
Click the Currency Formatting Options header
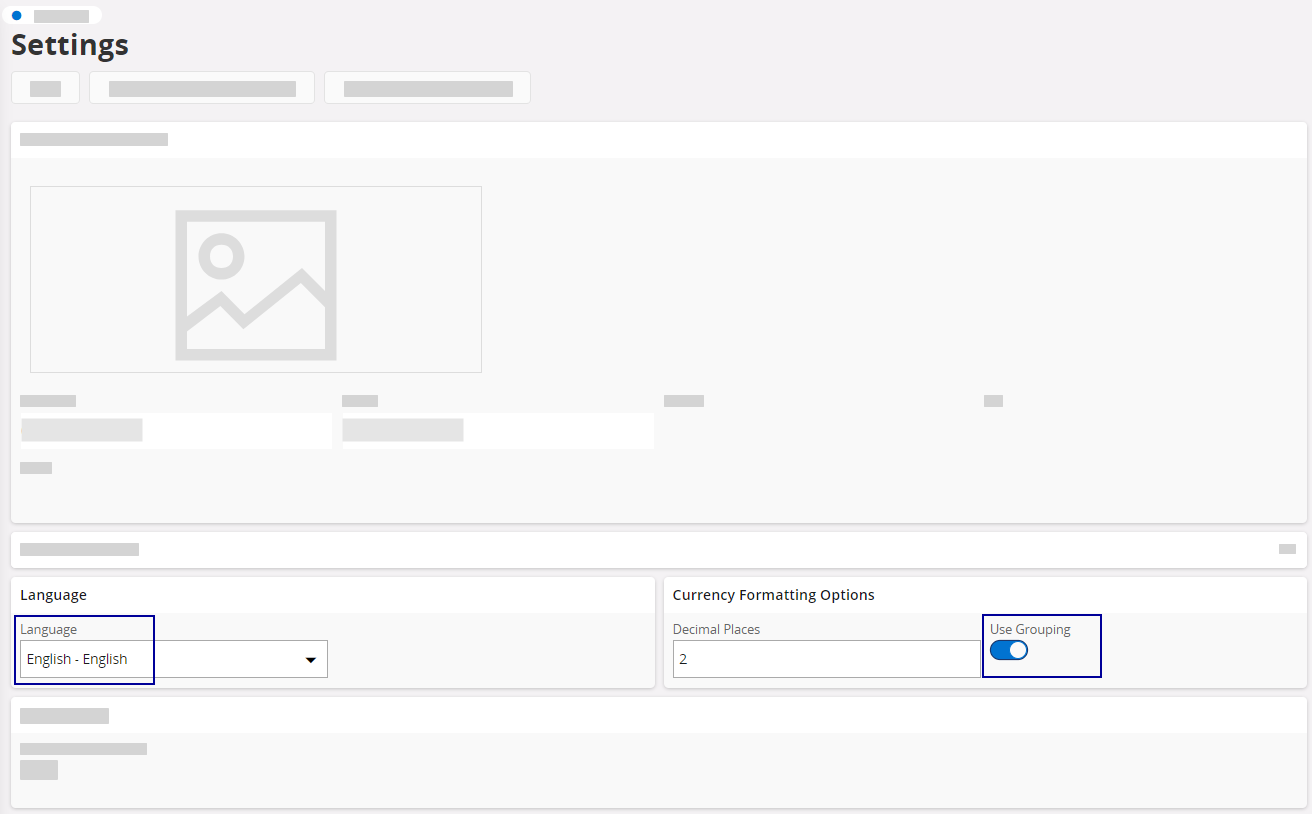point(773,595)
